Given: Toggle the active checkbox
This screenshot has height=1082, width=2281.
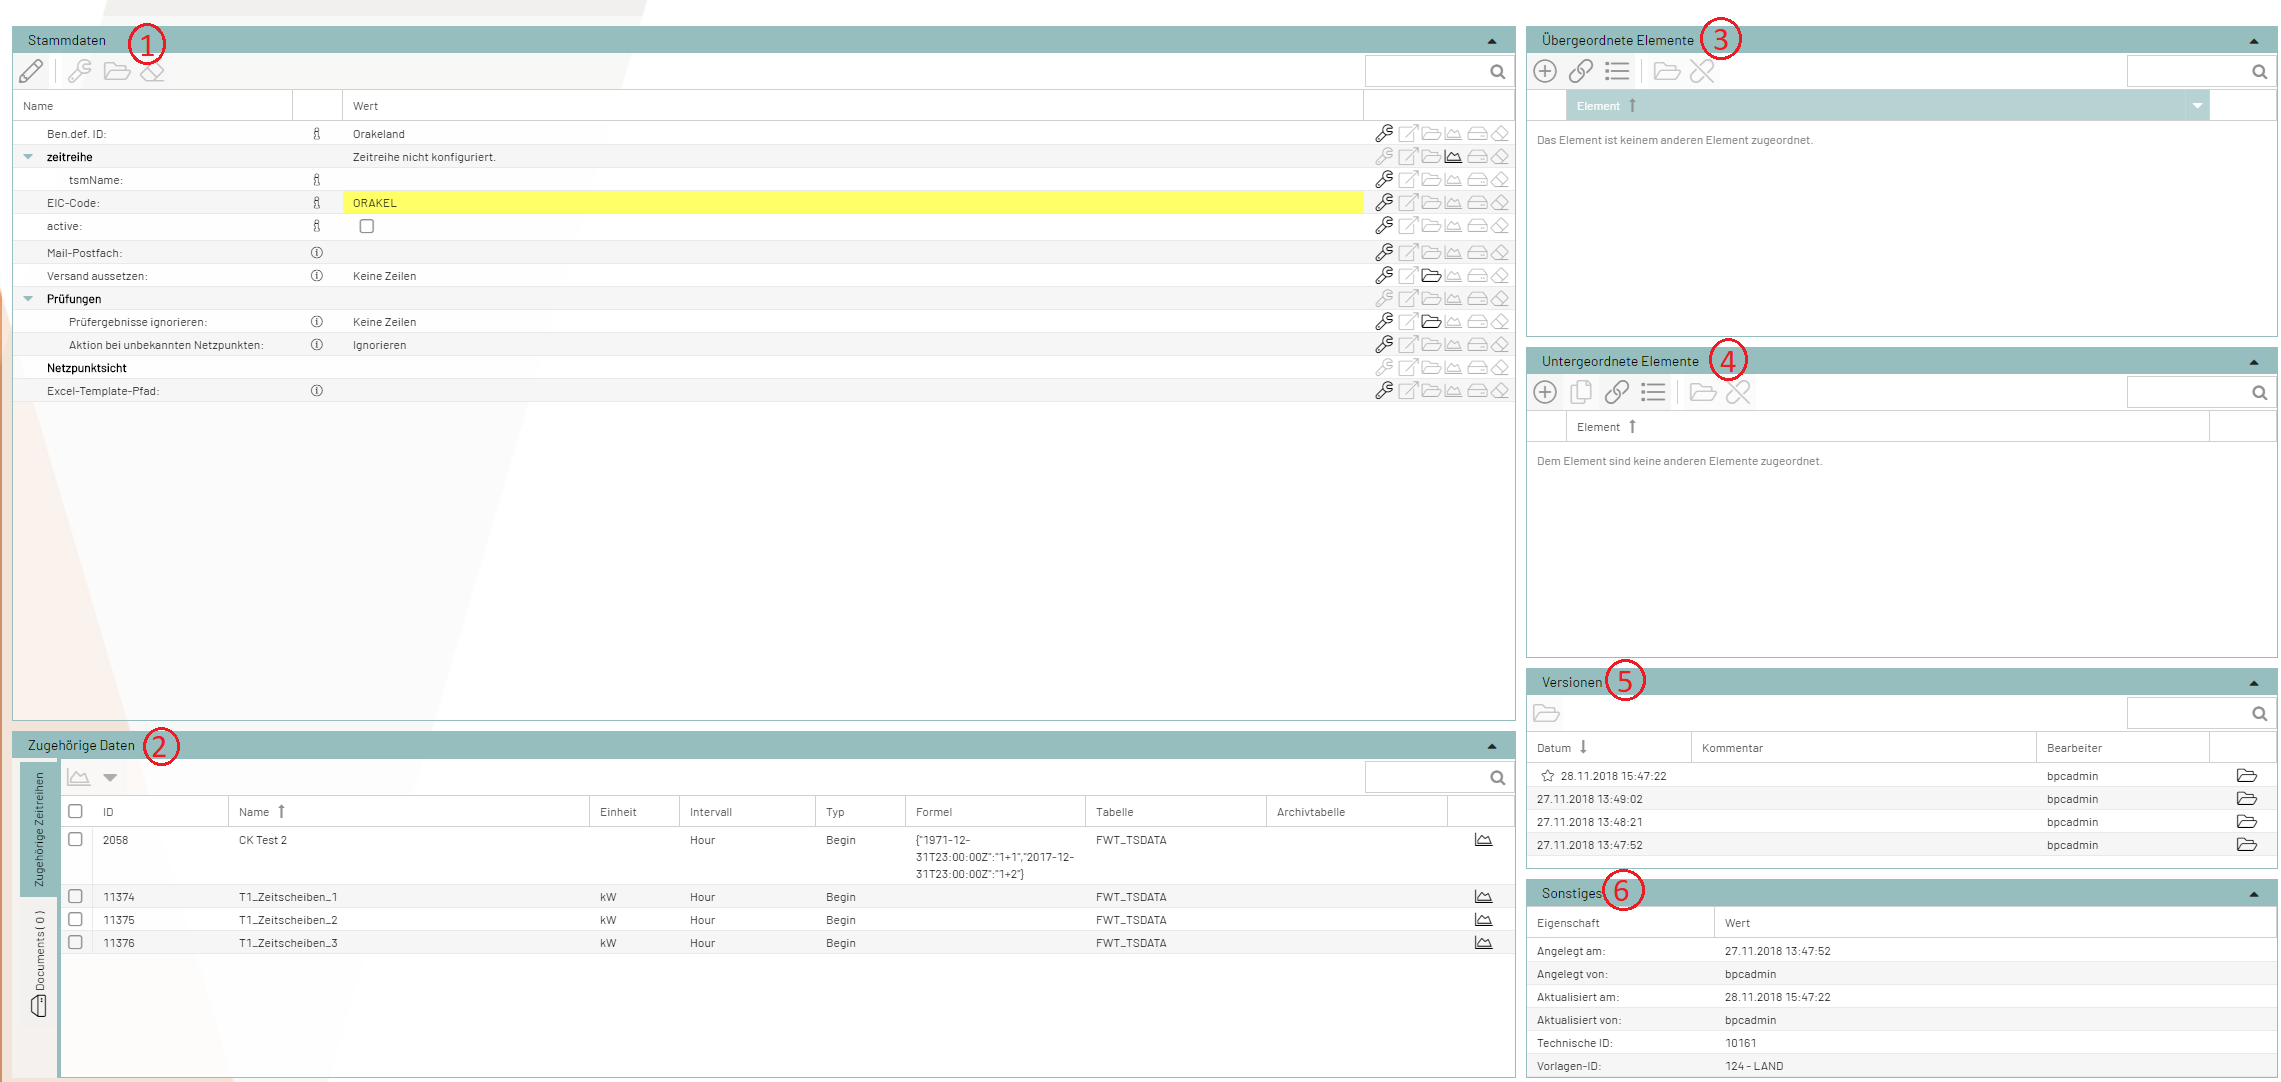Looking at the screenshot, I should click(367, 226).
